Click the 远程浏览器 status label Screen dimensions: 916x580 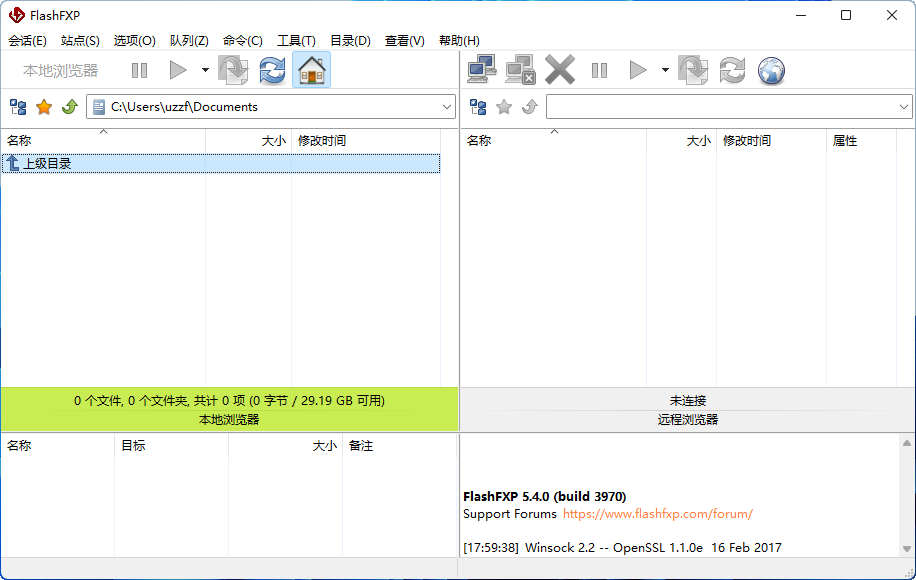688,419
